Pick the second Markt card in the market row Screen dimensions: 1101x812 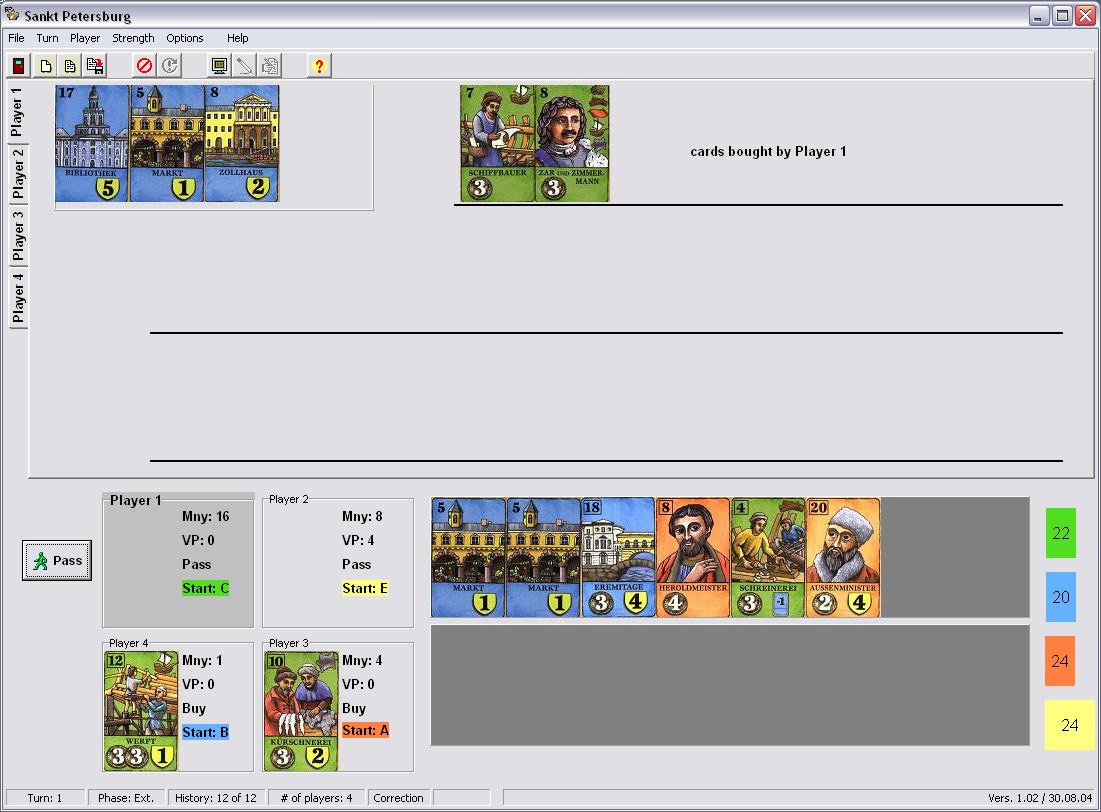543,558
